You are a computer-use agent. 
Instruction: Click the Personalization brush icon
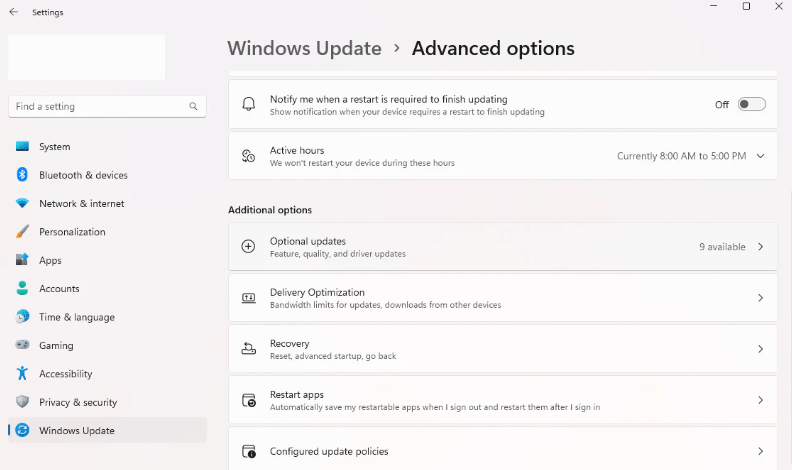point(22,232)
